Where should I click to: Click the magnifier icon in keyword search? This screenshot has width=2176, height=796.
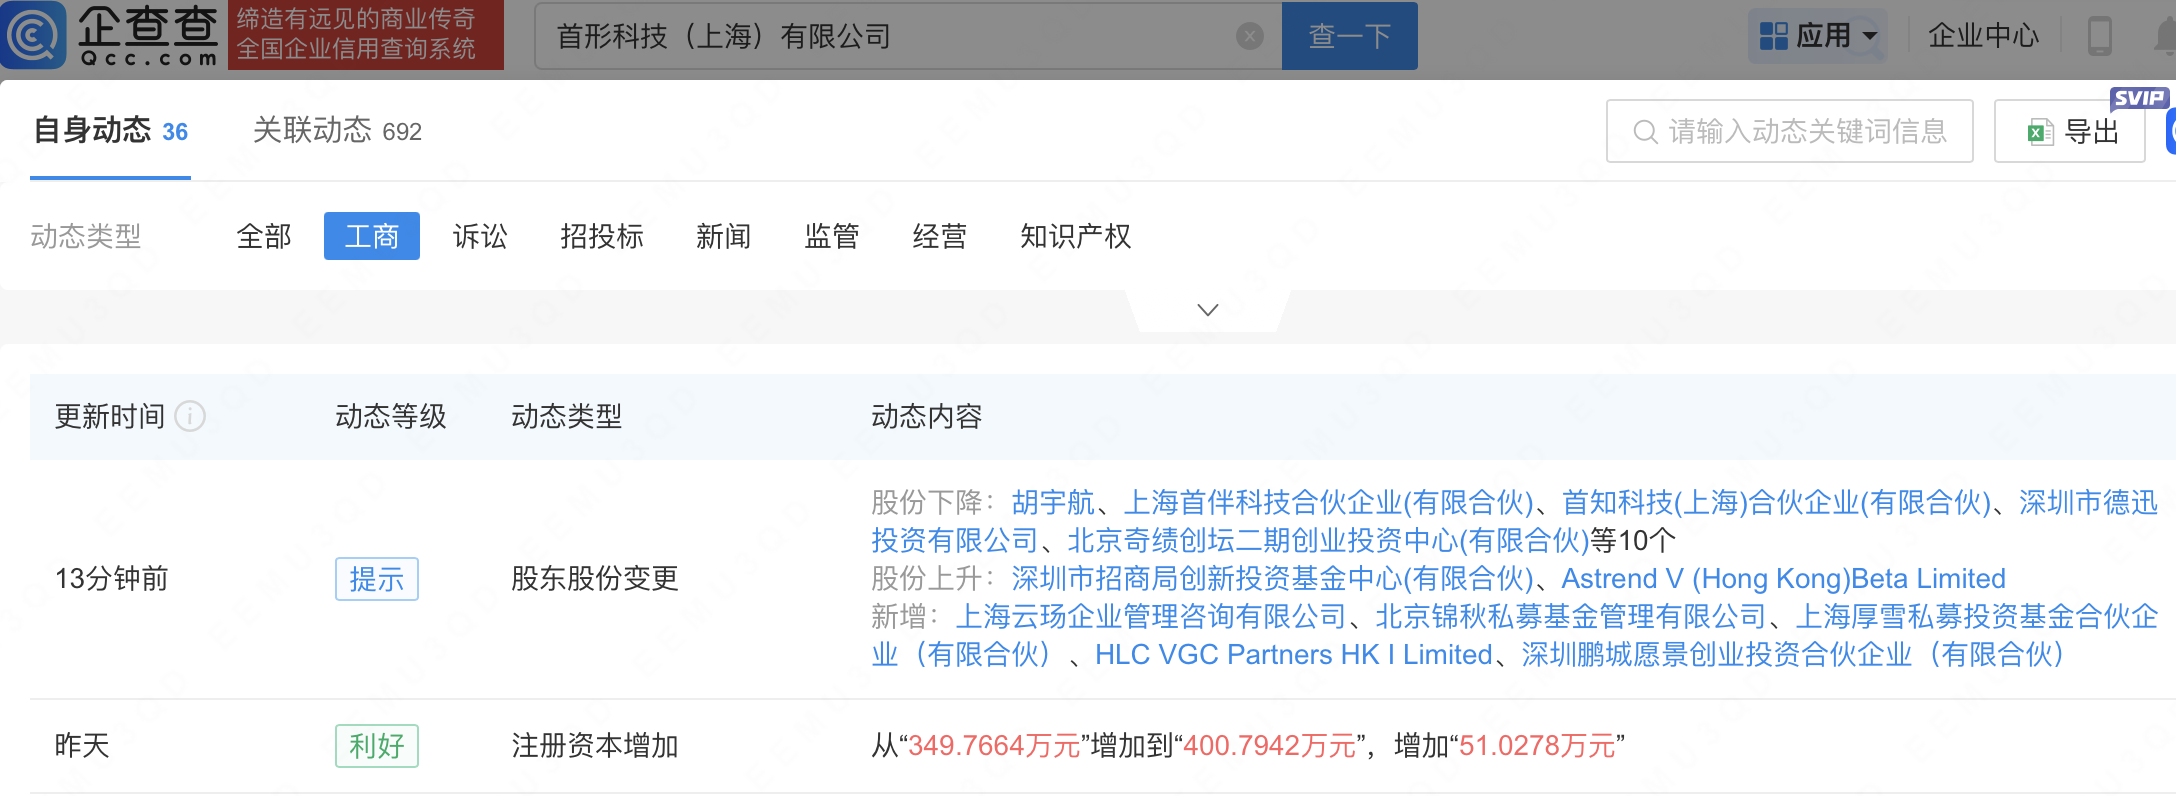[1644, 132]
